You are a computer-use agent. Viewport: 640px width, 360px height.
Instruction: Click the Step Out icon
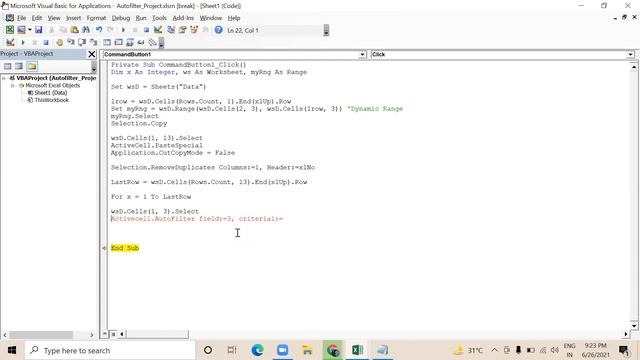93,42
